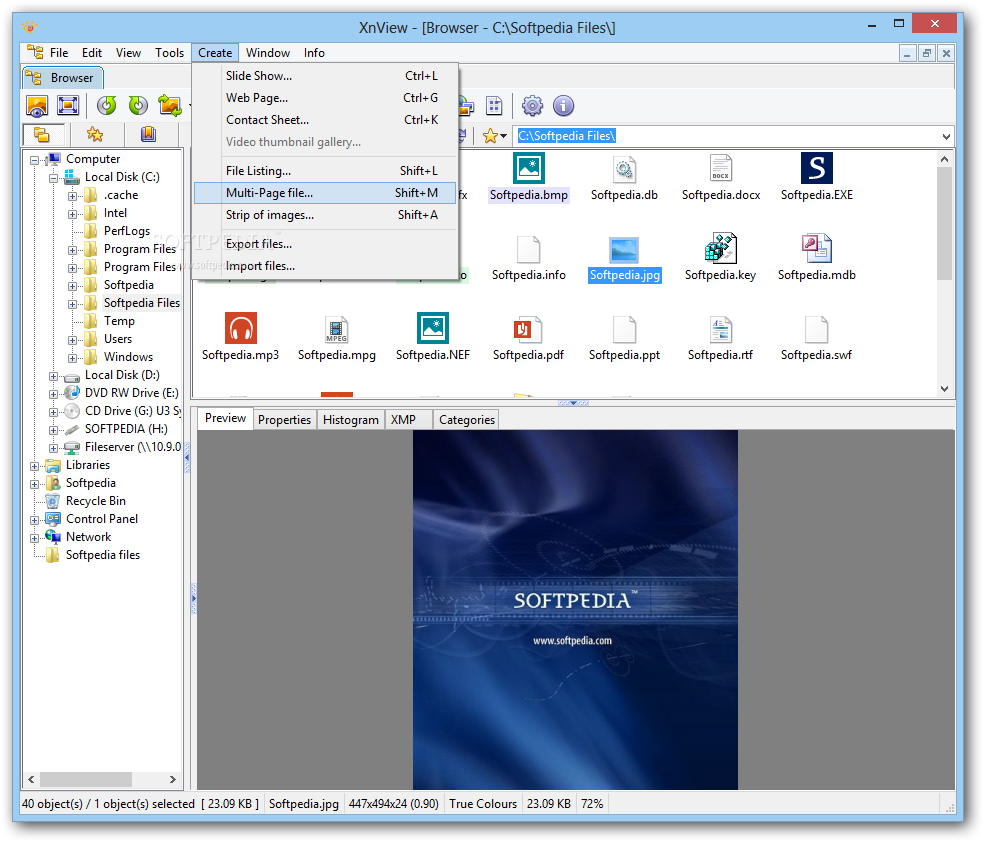
Task: Open the File menu
Action: 59,53
